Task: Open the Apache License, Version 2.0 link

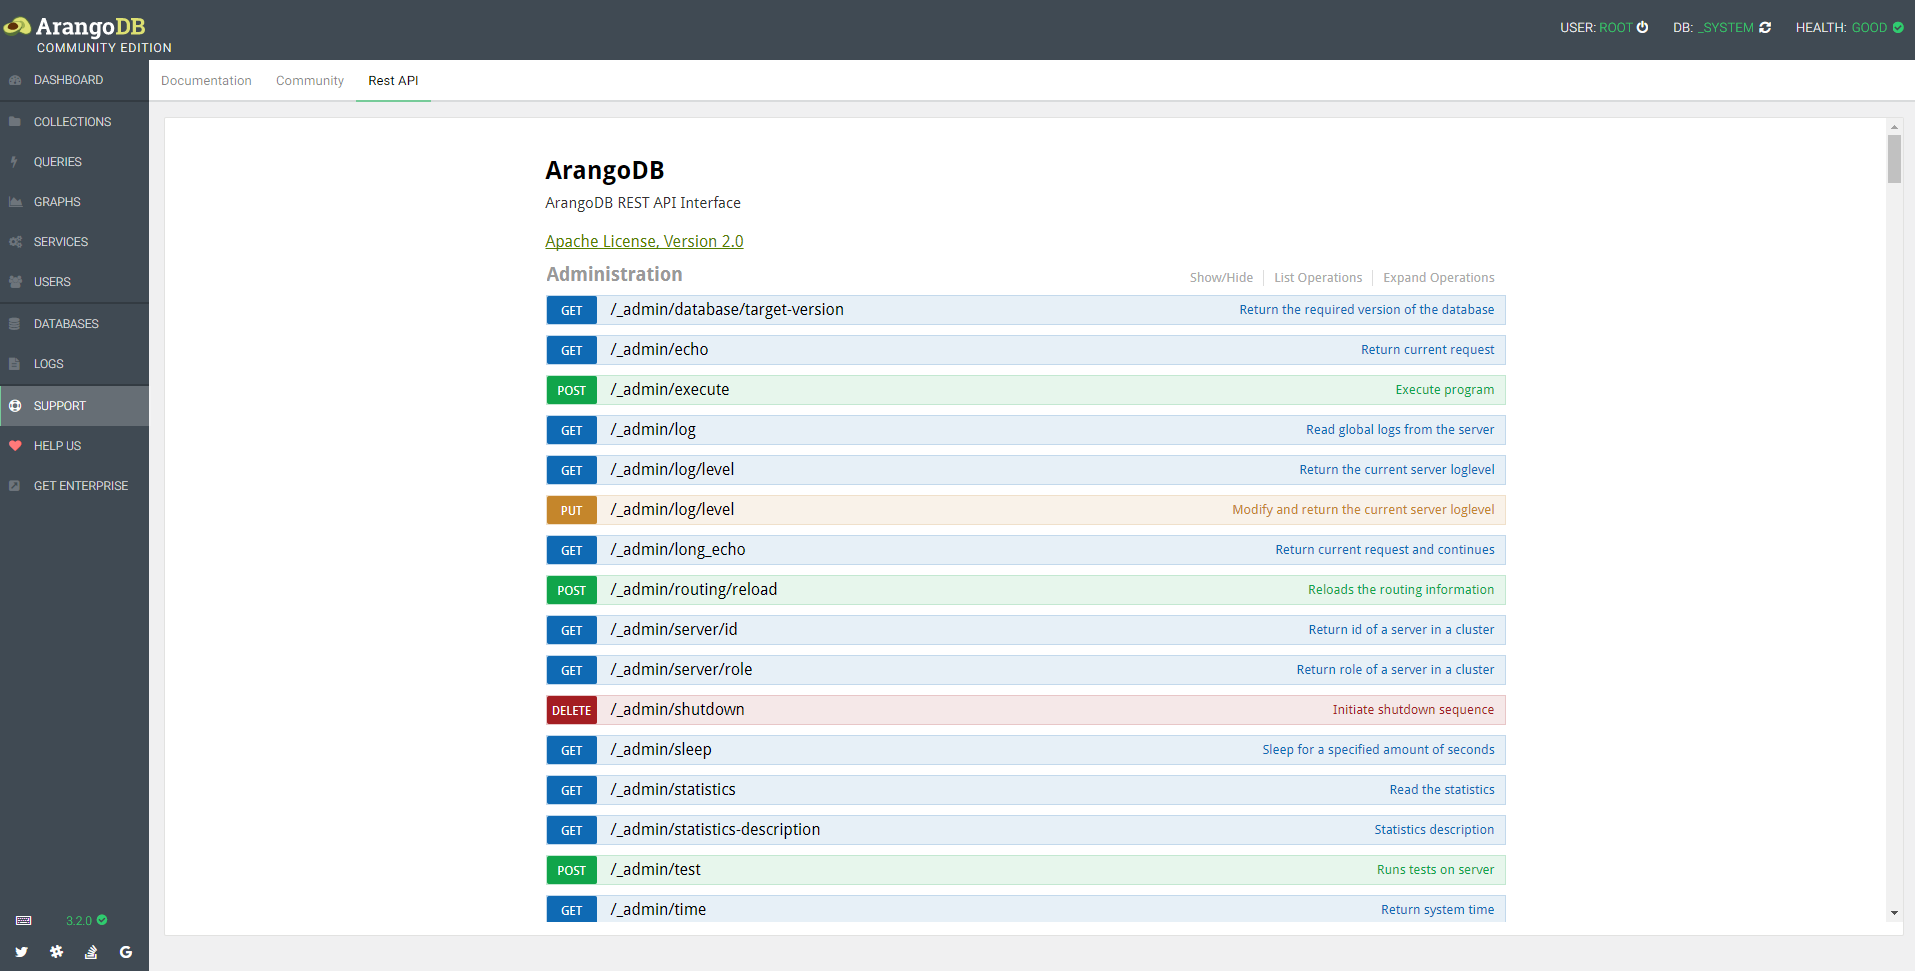Action: tap(644, 241)
